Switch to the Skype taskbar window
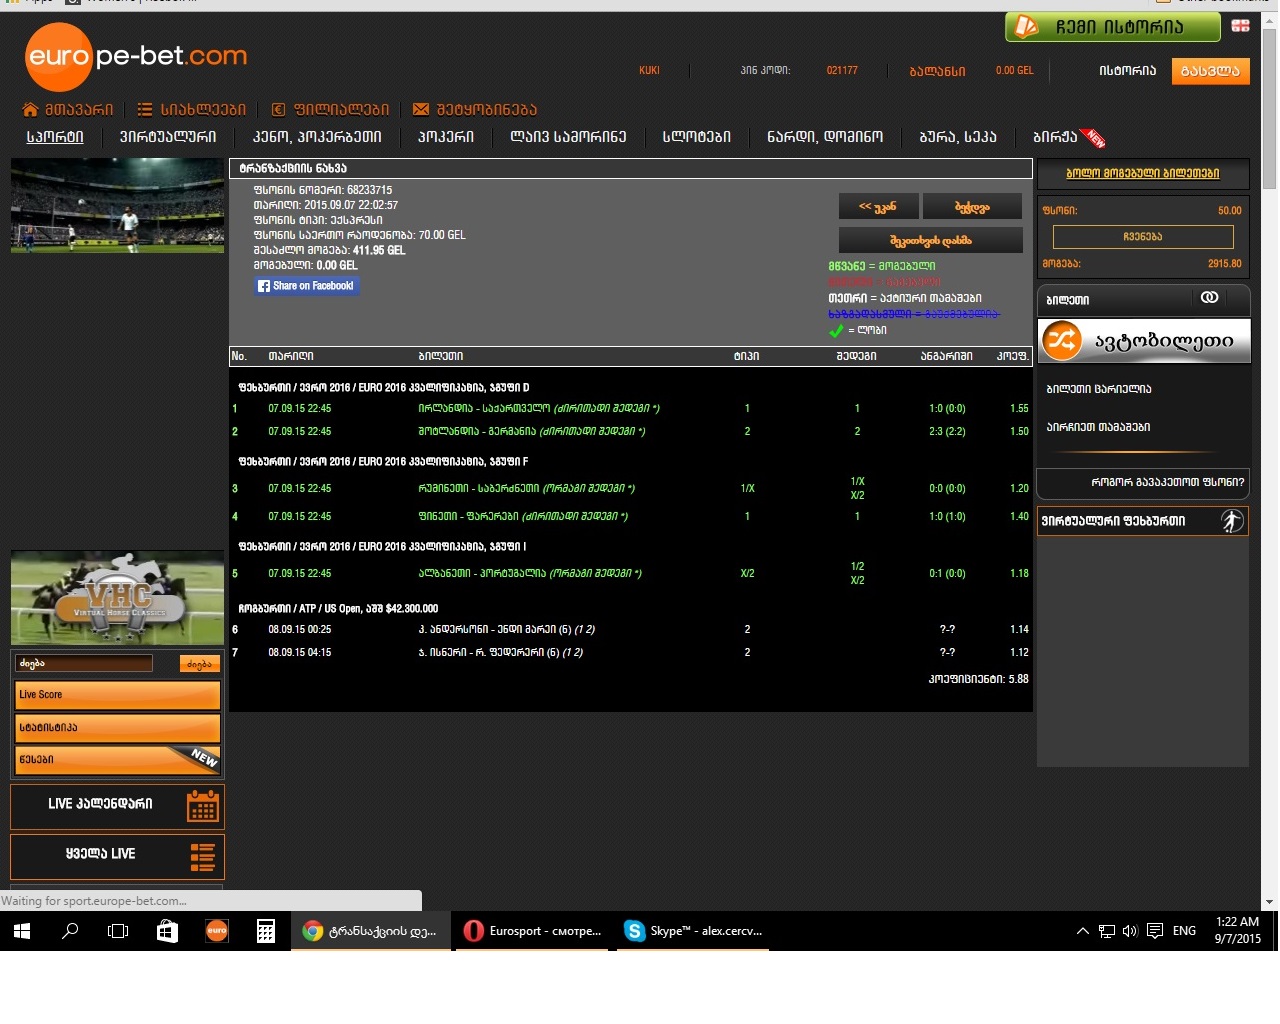The image size is (1280, 1024). tap(693, 931)
